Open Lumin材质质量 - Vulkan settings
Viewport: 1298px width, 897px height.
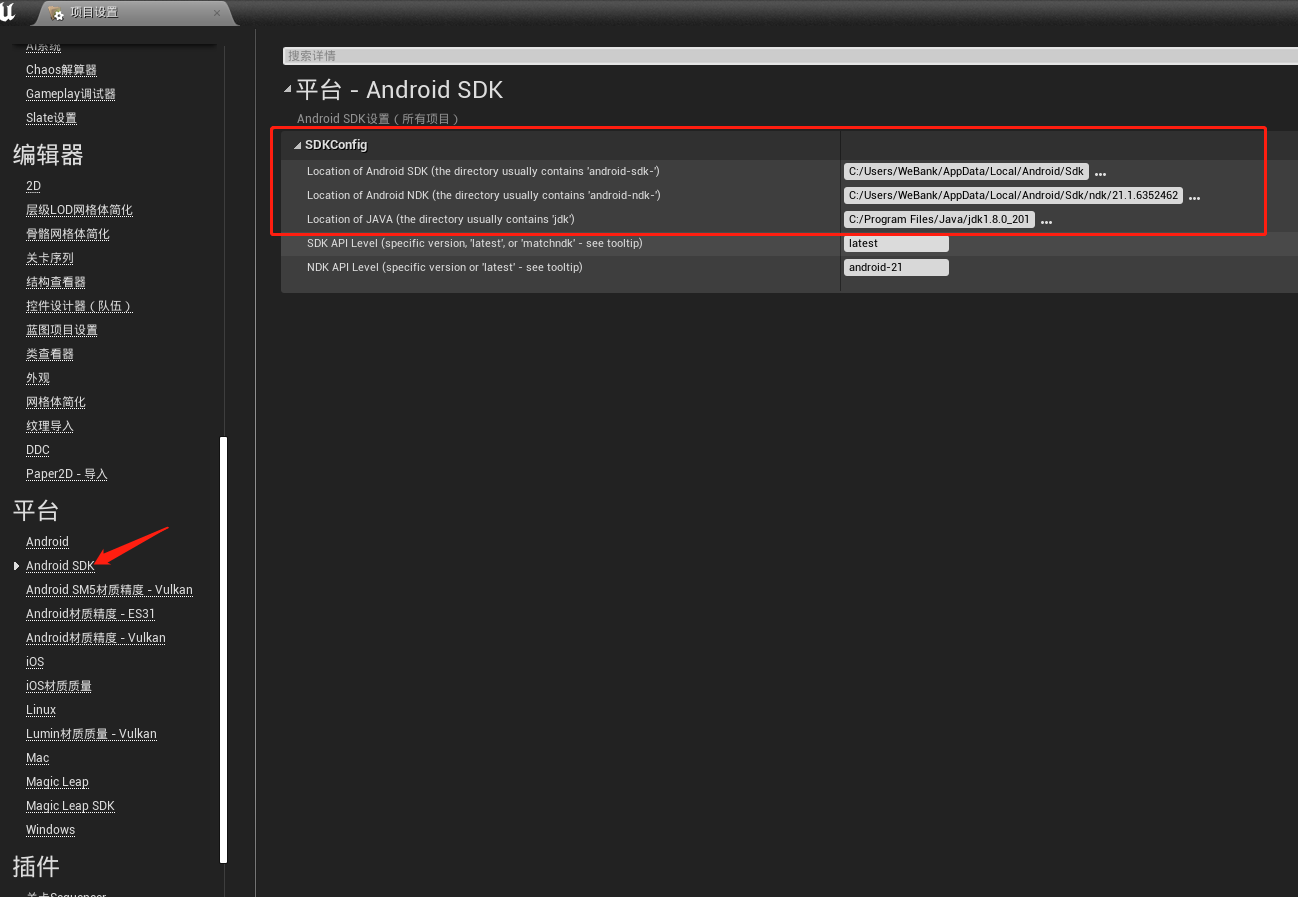[x=91, y=734]
